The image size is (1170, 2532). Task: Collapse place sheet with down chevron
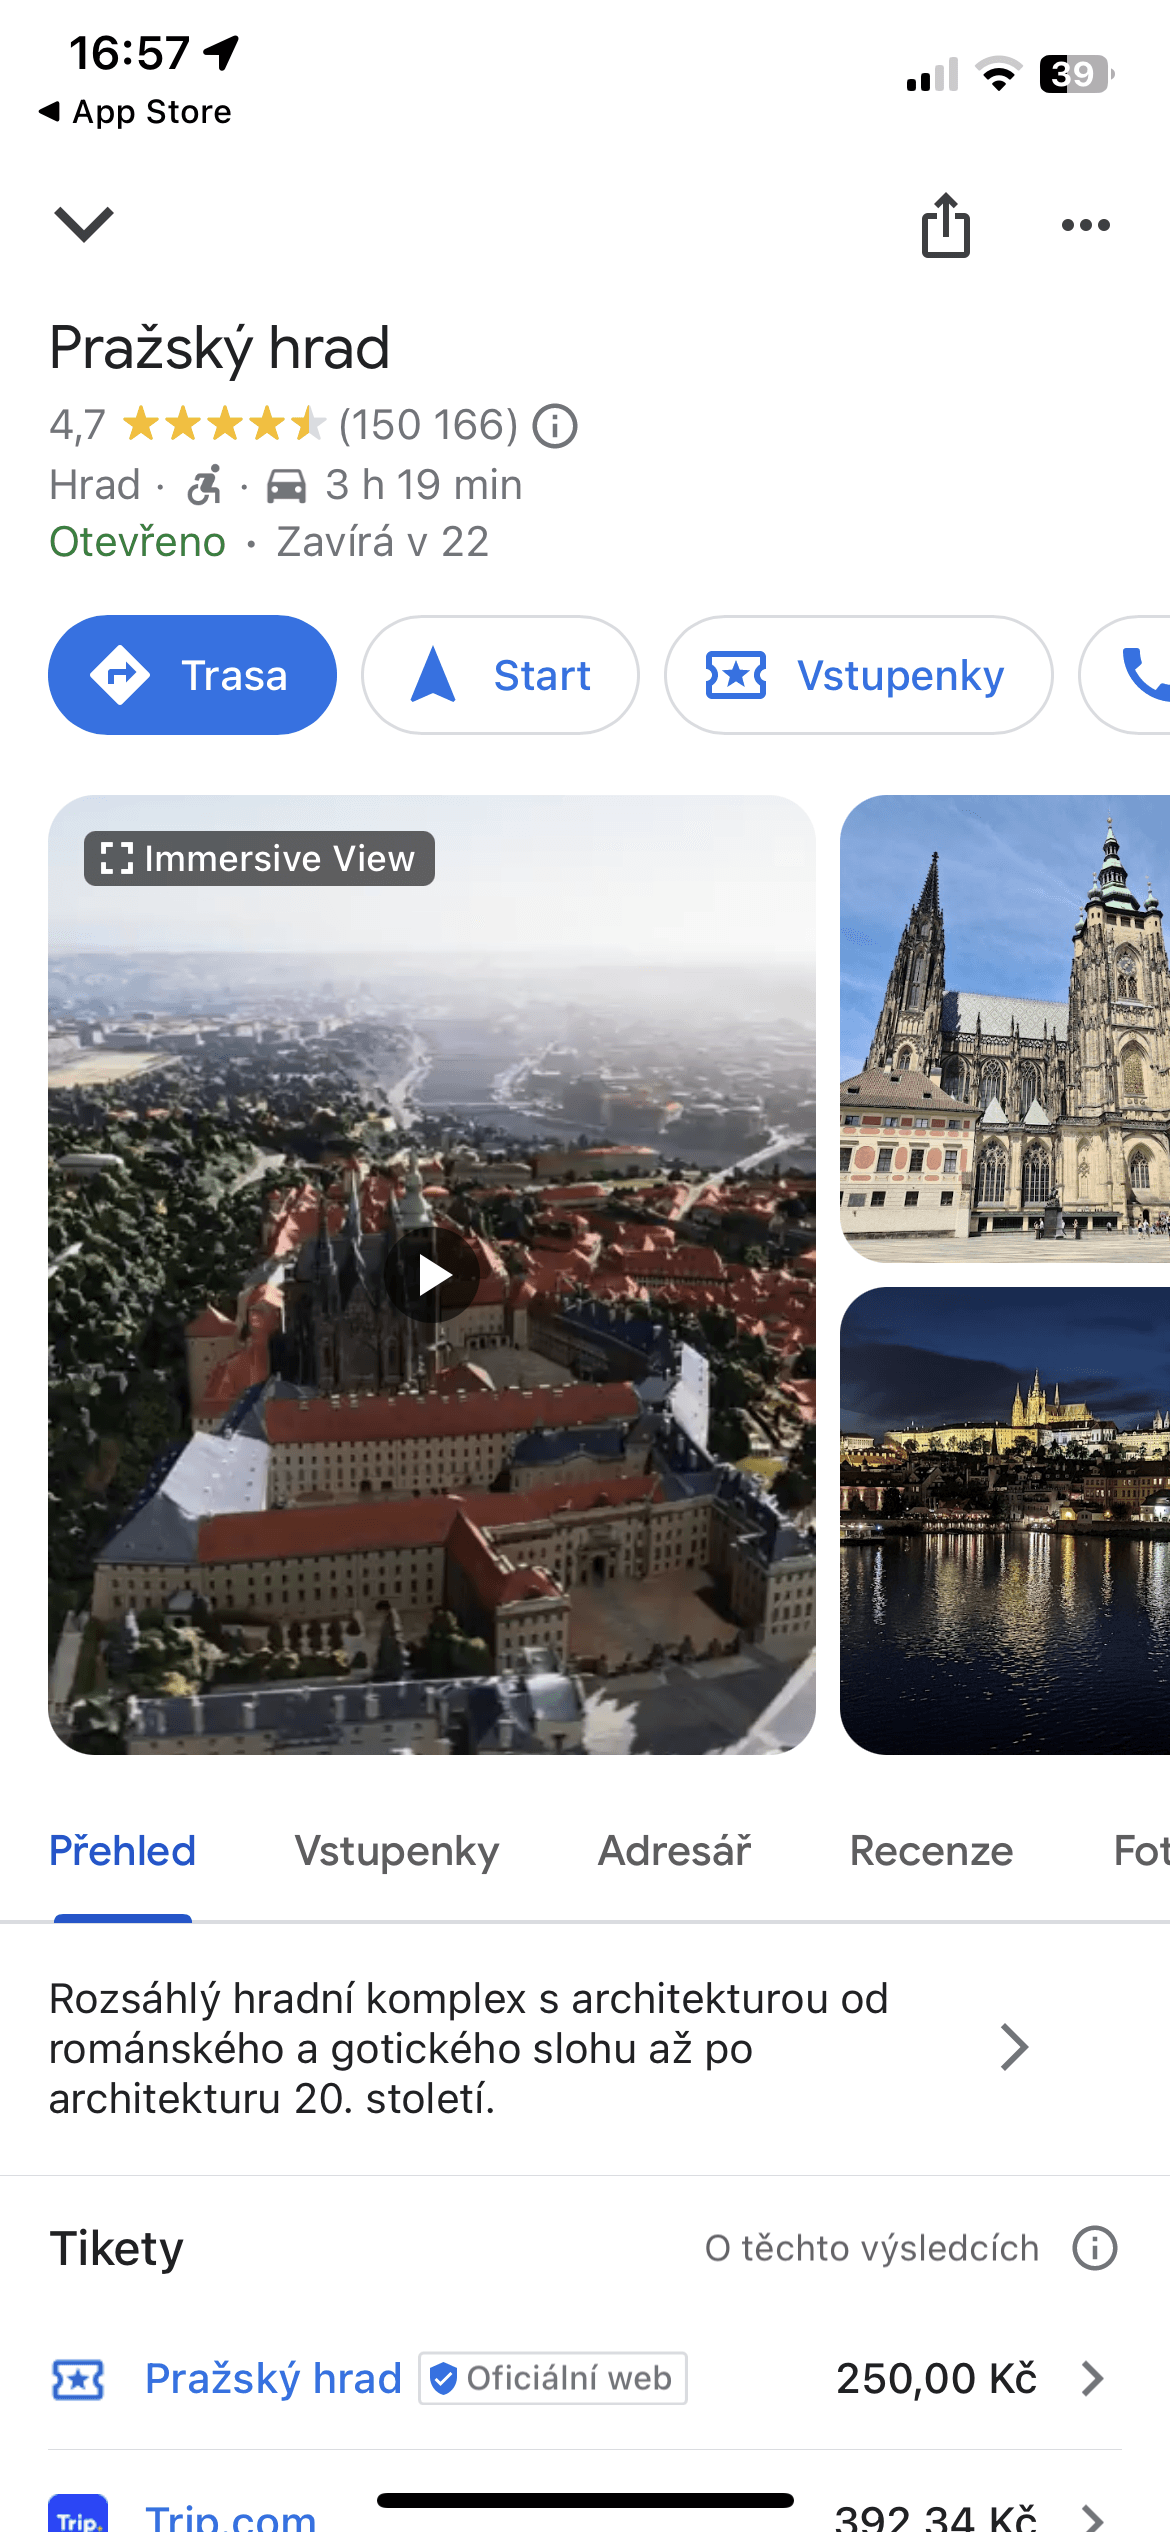84,224
